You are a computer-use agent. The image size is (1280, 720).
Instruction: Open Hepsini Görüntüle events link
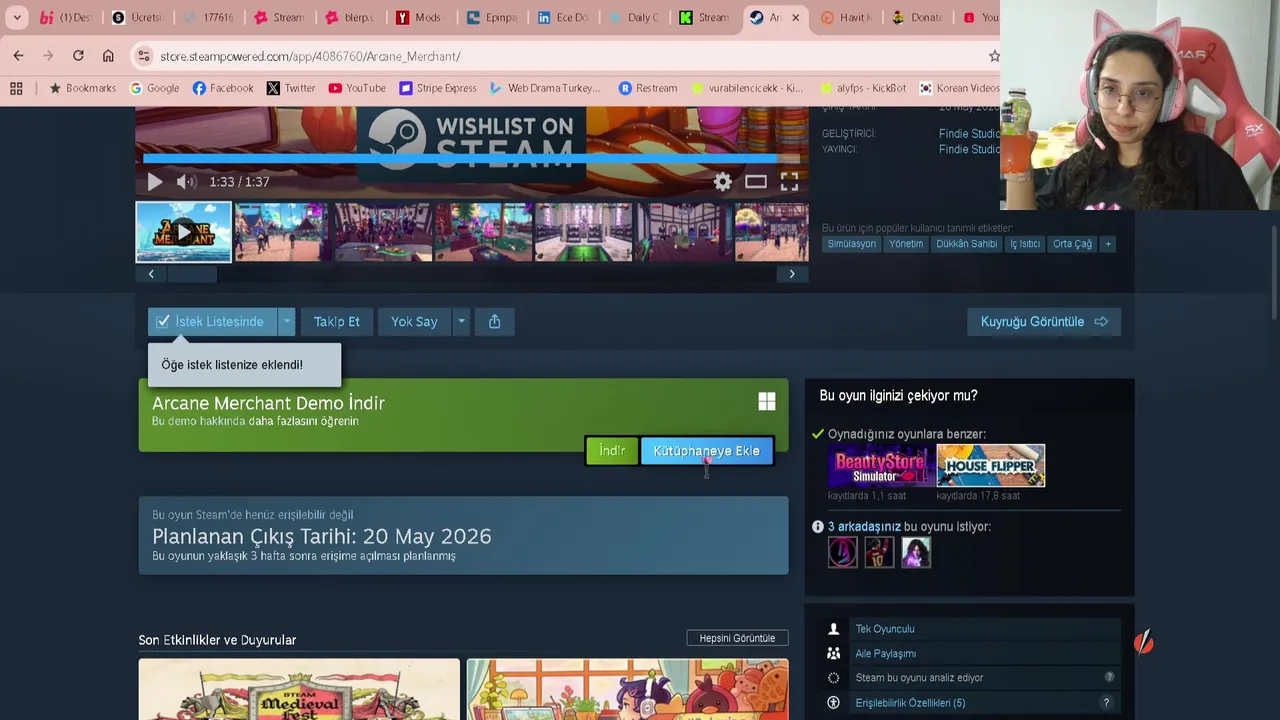point(737,638)
